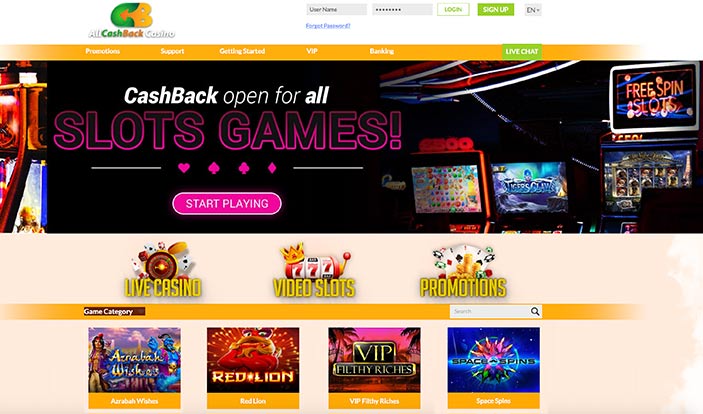Viewport: 703px width, 414px height.
Task: Click the search magnifier icon
Action: click(535, 311)
